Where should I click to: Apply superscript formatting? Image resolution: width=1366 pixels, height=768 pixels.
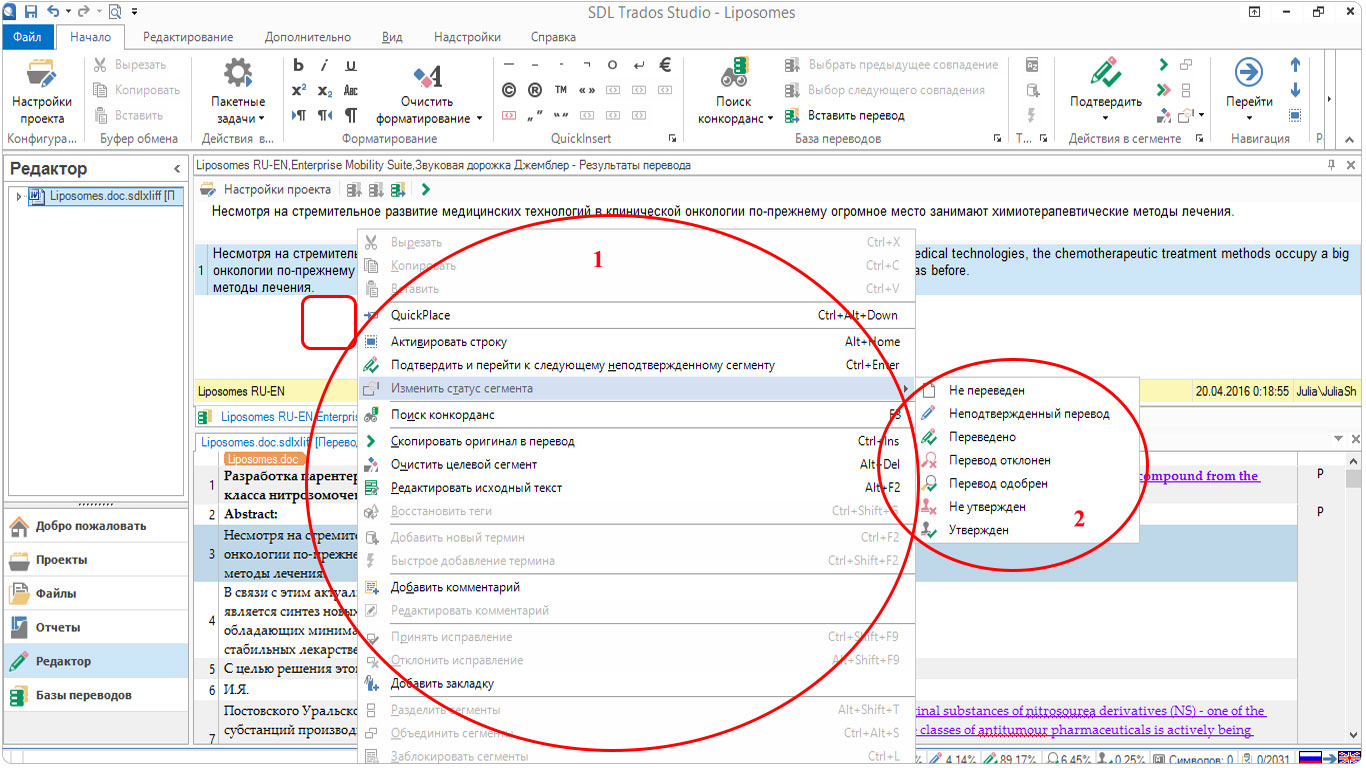tap(298, 90)
